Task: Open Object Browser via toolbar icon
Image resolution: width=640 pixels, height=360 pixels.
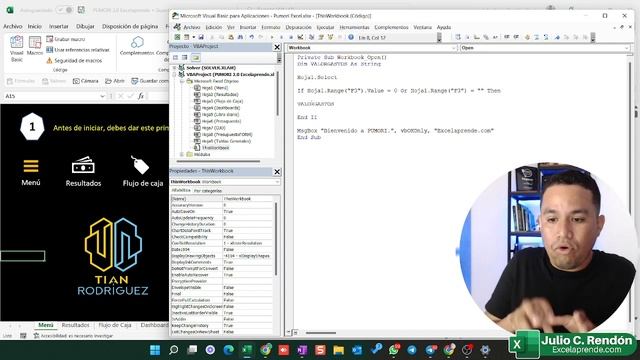Action: click(x=330, y=37)
